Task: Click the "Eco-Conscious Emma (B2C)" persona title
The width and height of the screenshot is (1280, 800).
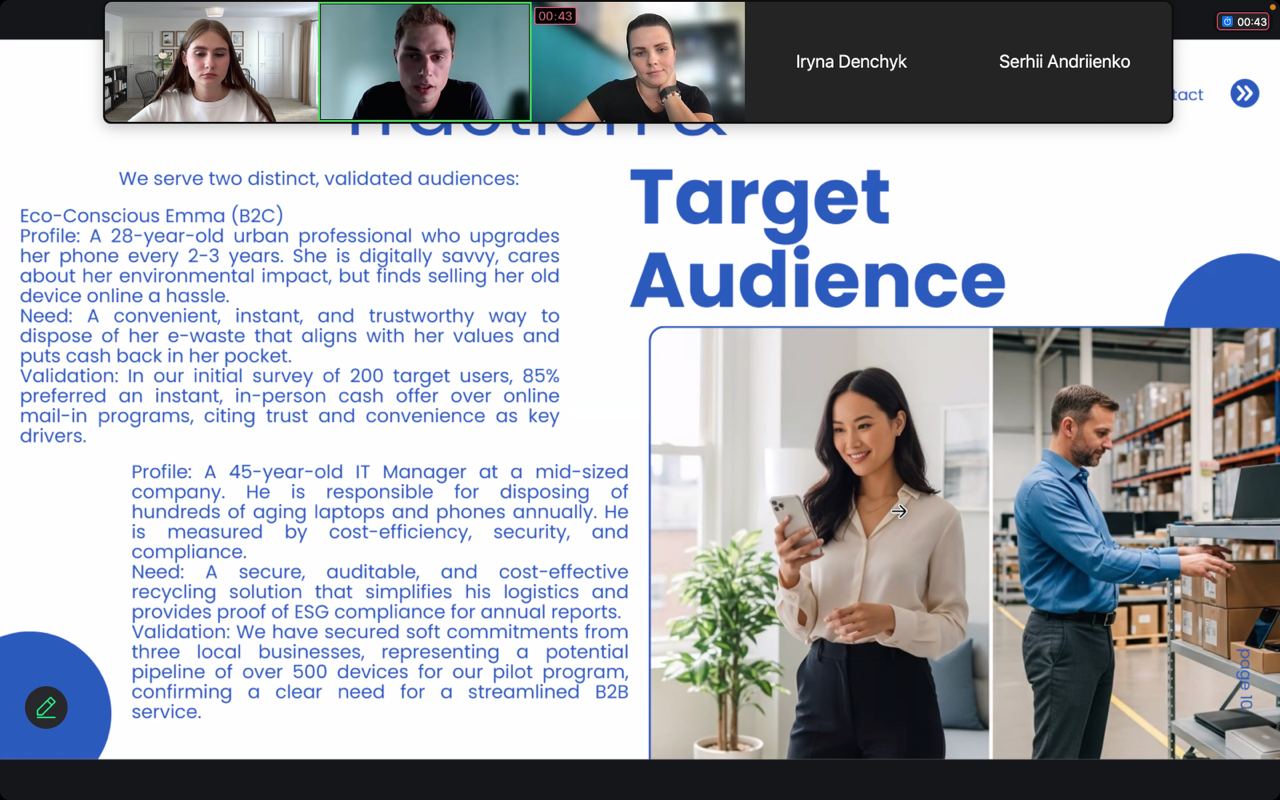Action: pyautogui.click(x=152, y=216)
